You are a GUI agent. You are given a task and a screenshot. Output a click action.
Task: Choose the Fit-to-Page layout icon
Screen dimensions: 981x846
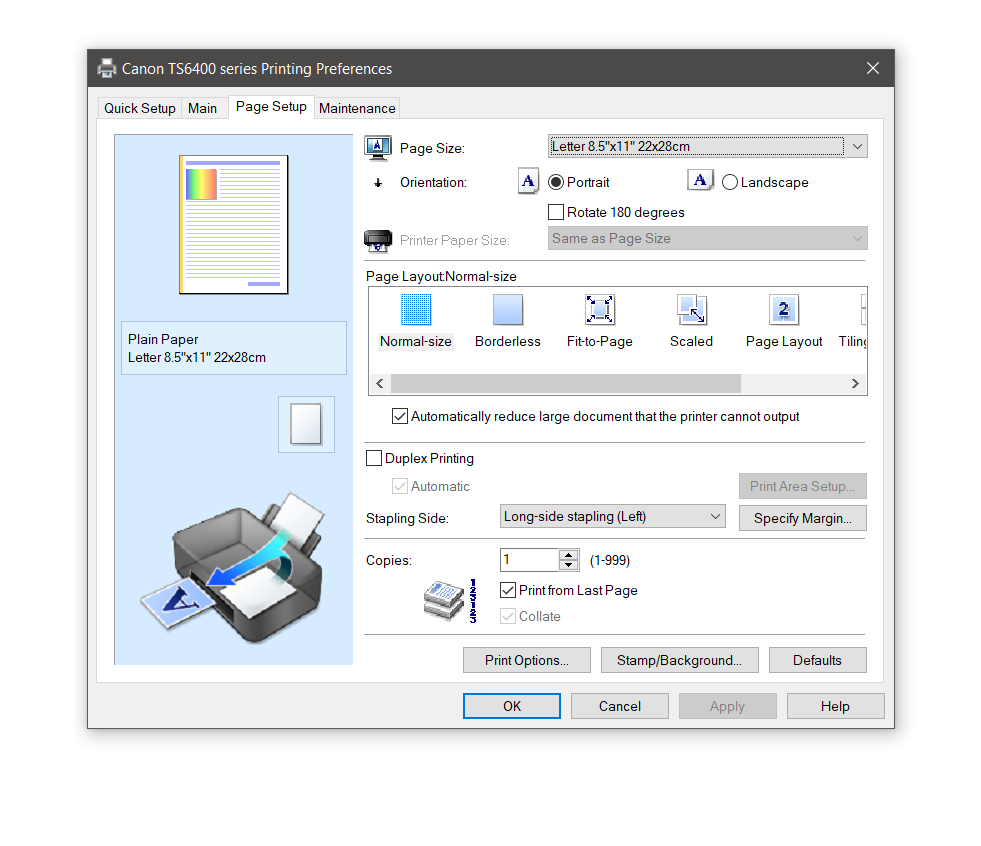pyautogui.click(x=599, y=310)
